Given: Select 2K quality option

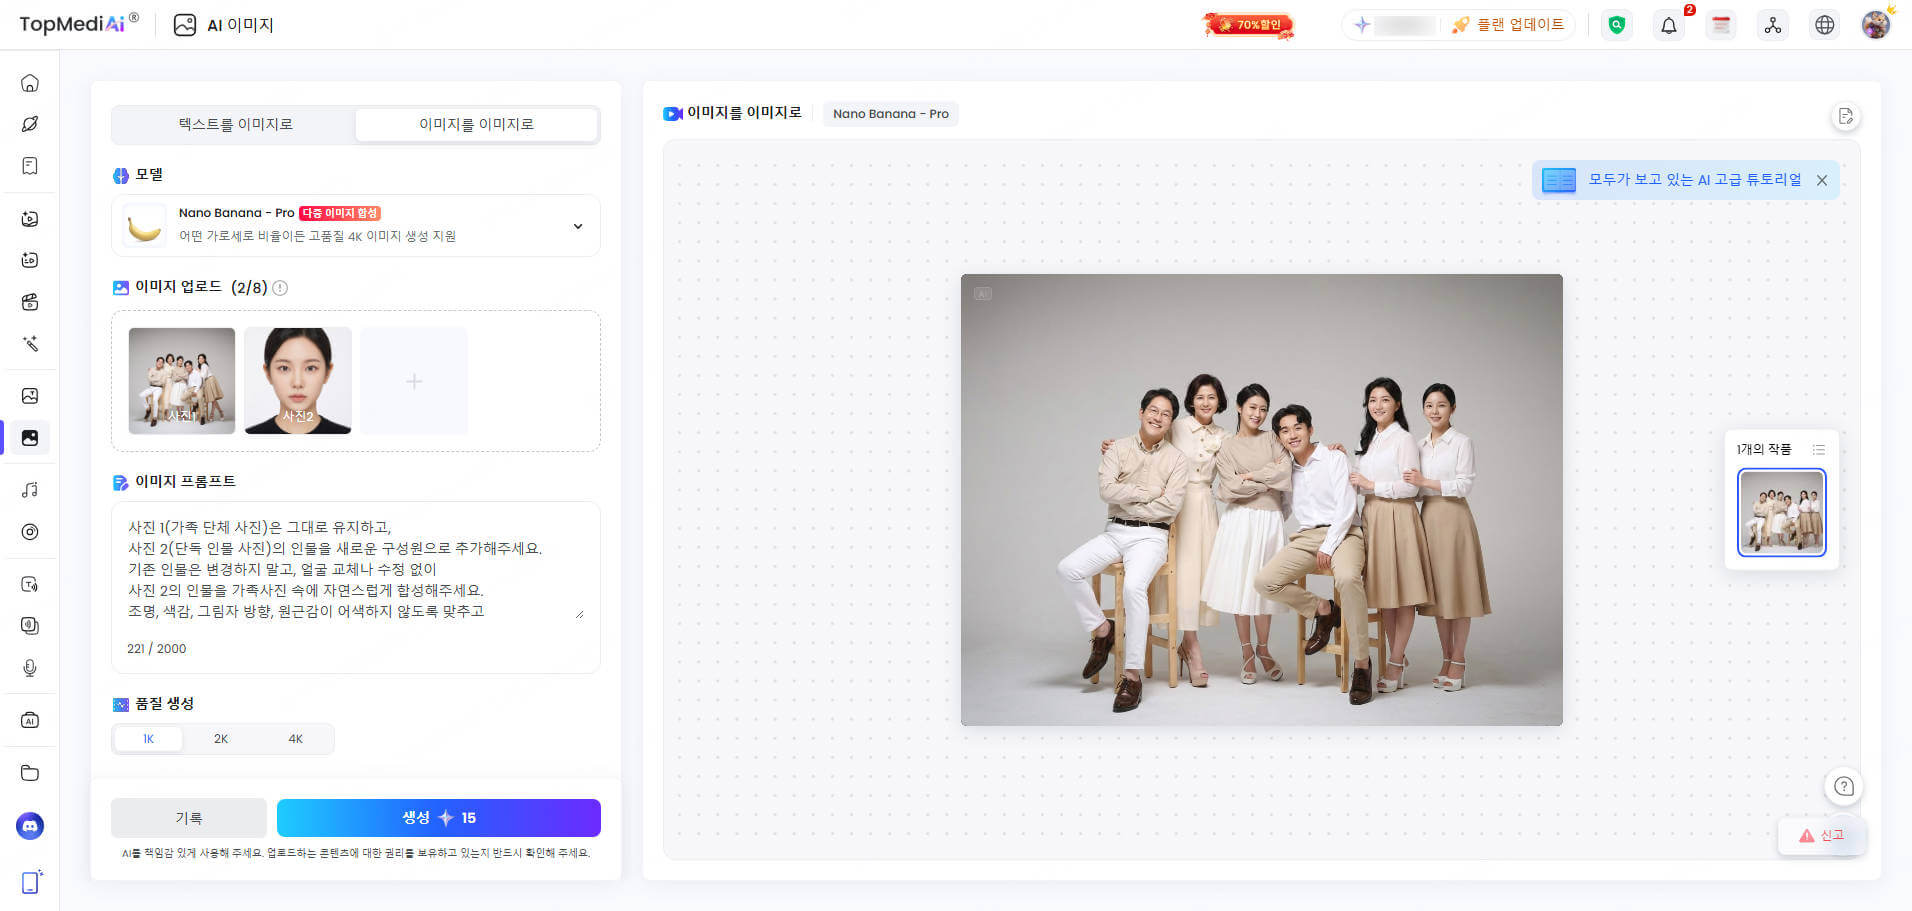Looking at the screenshot, I should (221, 739).
